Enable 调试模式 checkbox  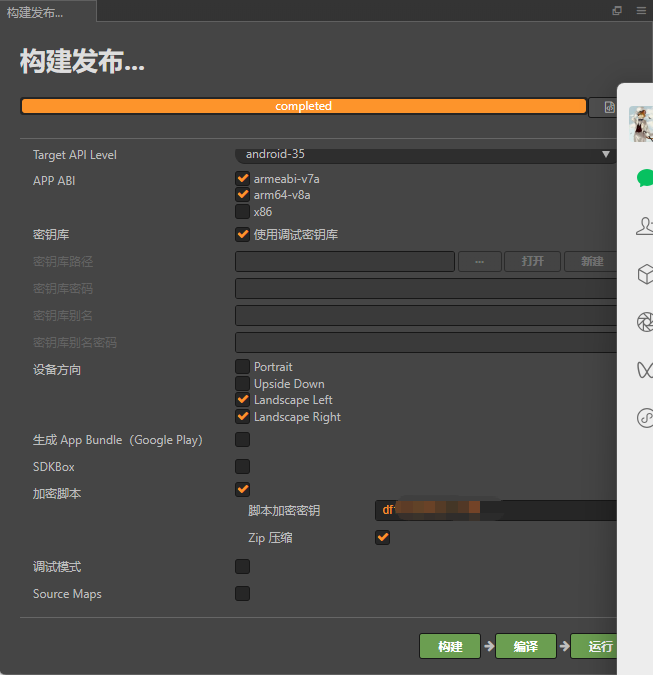point(242,567)
